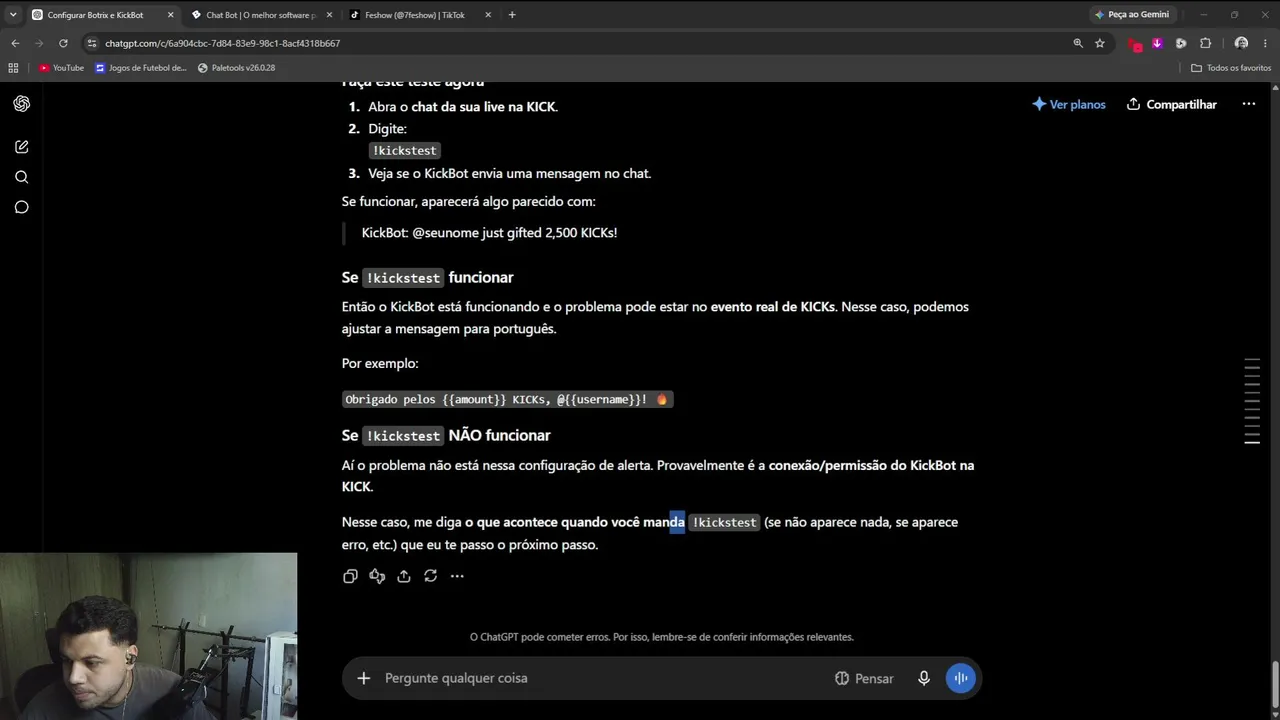Open Jogos de Futebol bookmark
The width and height of the screenshot is (1280, 720).
click(x=141, y=68)
